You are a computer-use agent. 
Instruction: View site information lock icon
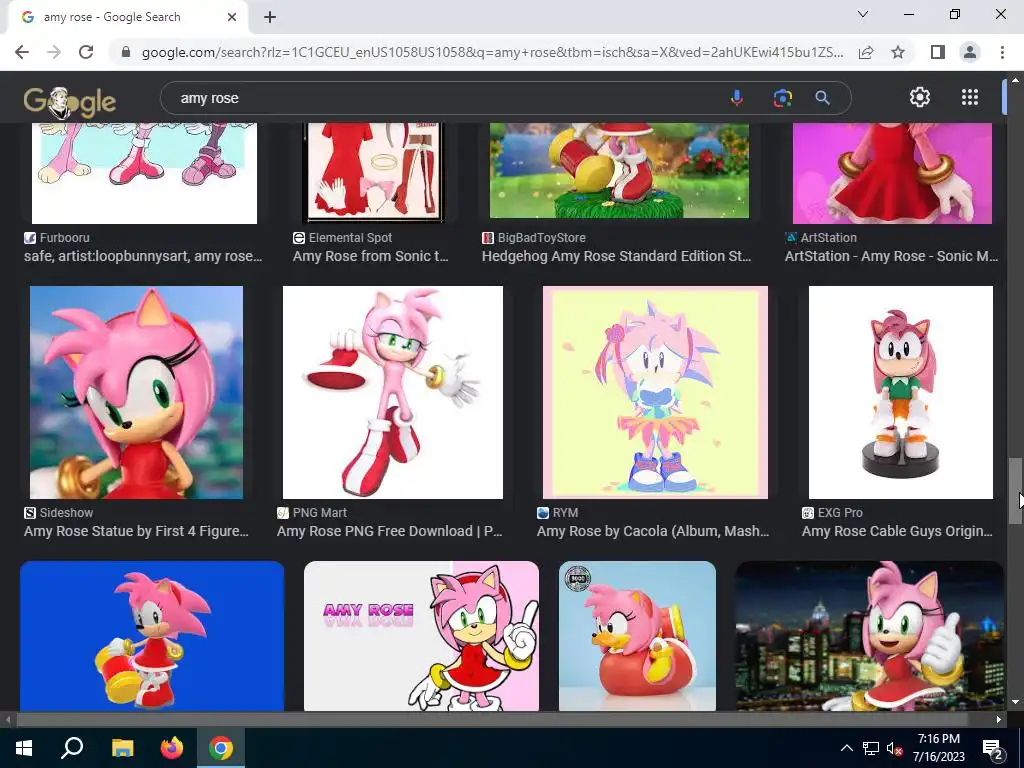(x=126, y=52)
